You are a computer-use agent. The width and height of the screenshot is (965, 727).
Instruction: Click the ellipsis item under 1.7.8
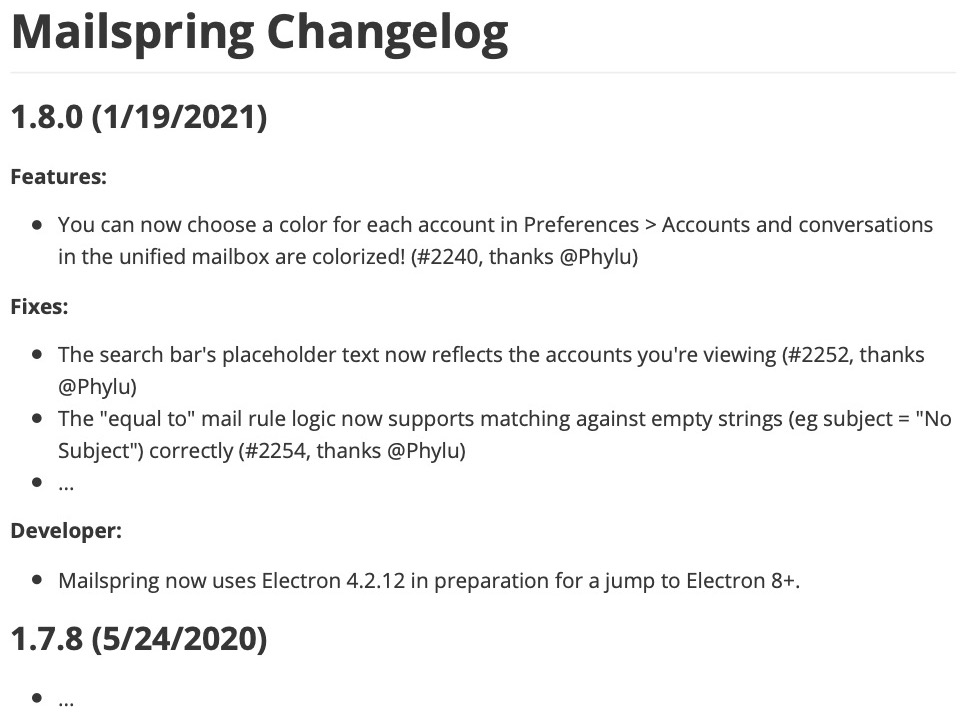point(66,699)
